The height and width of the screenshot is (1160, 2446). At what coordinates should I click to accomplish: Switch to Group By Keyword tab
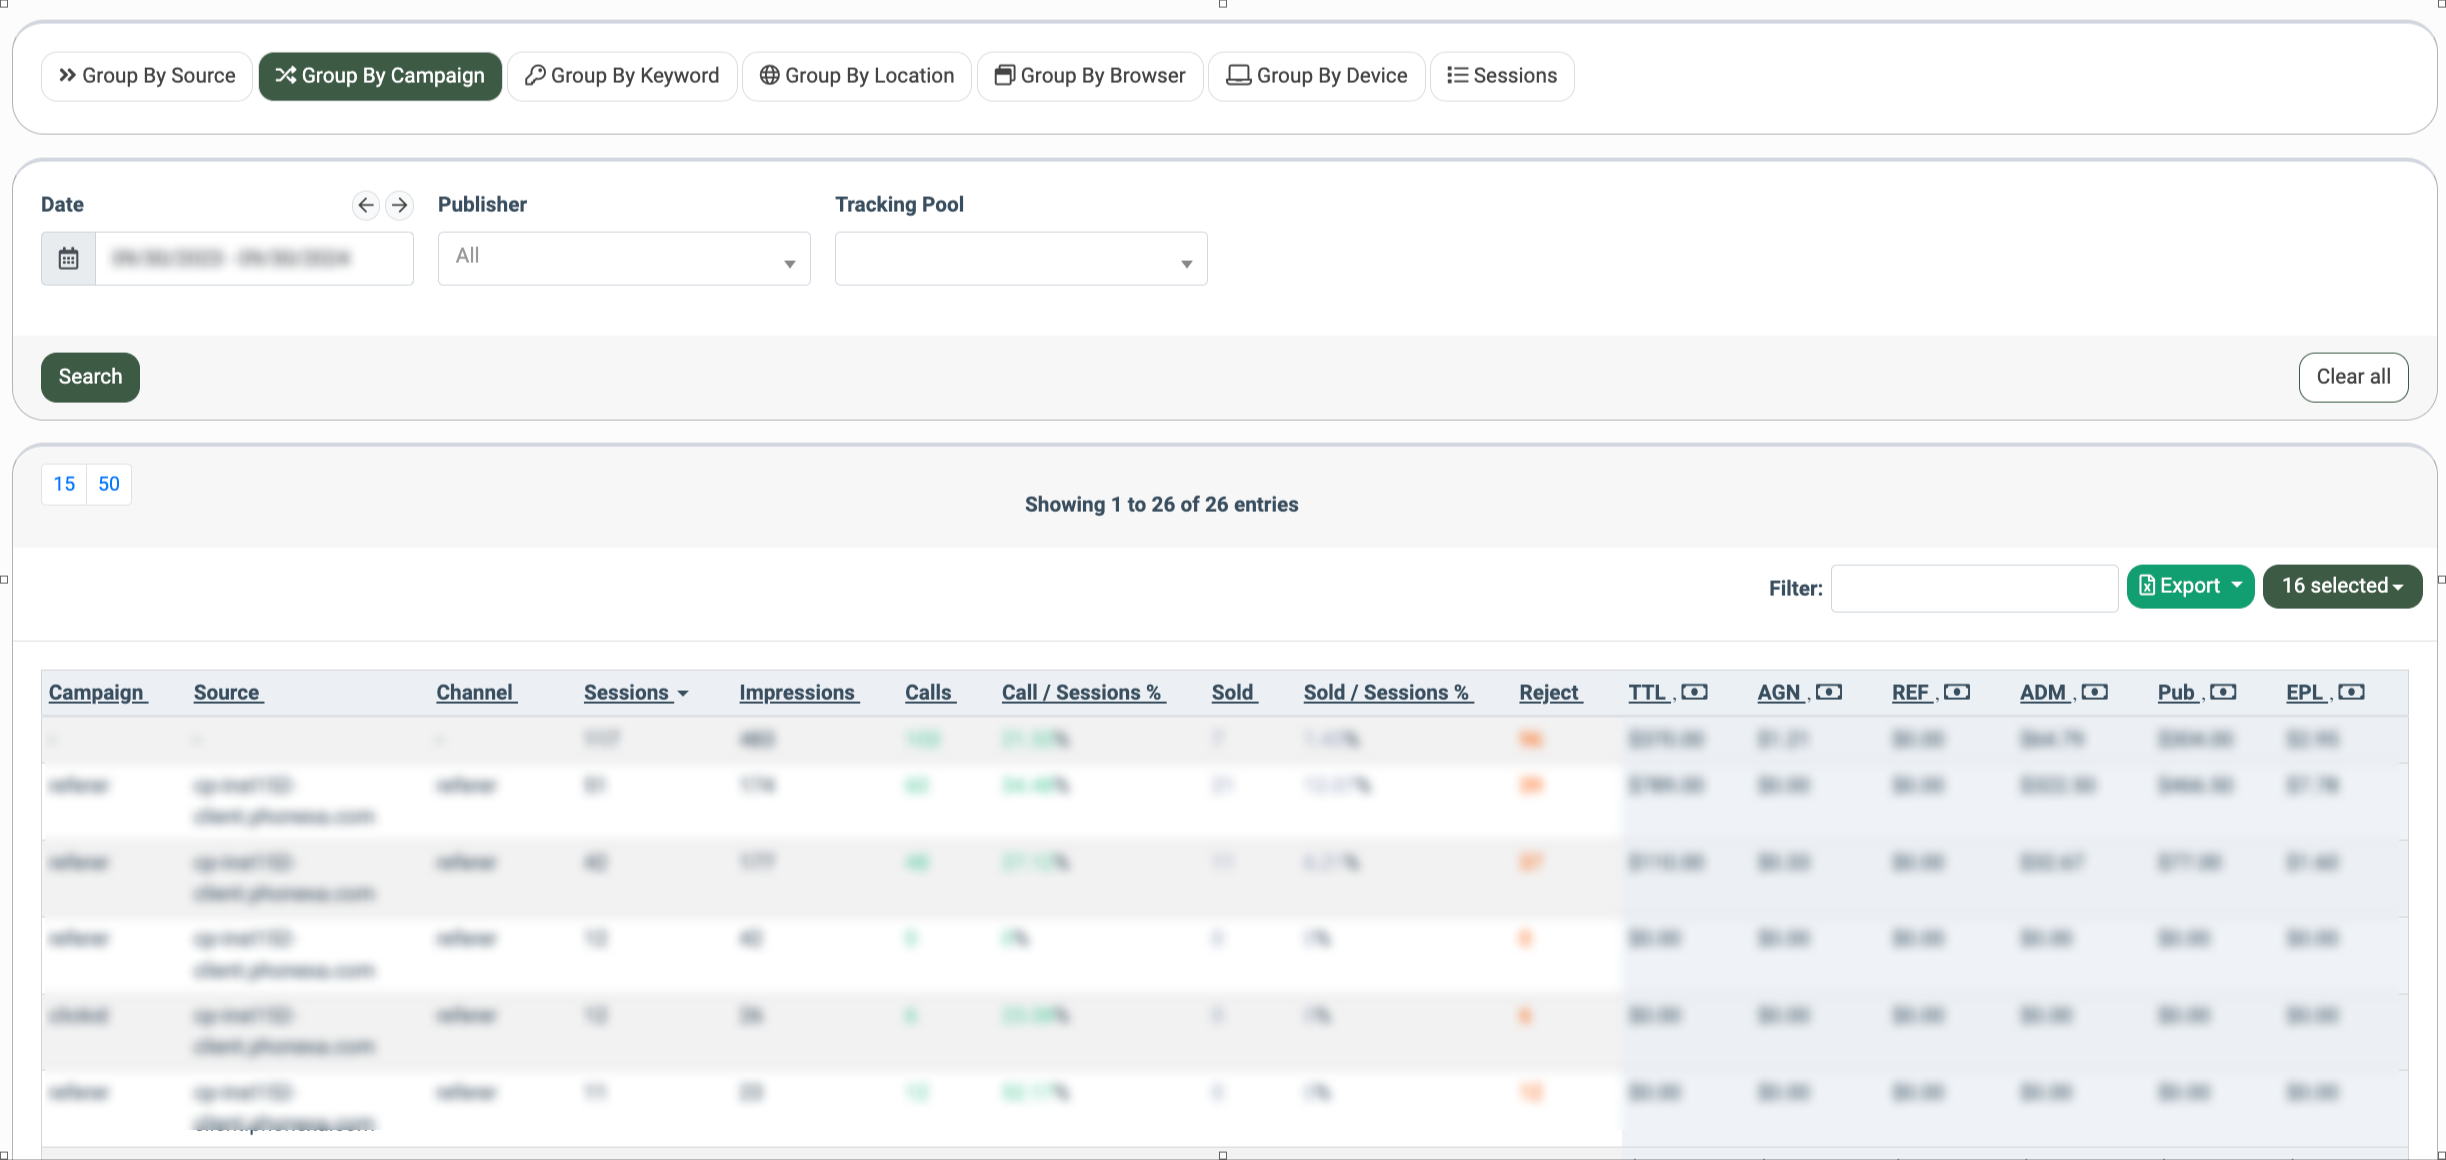(x=622, y=76)
